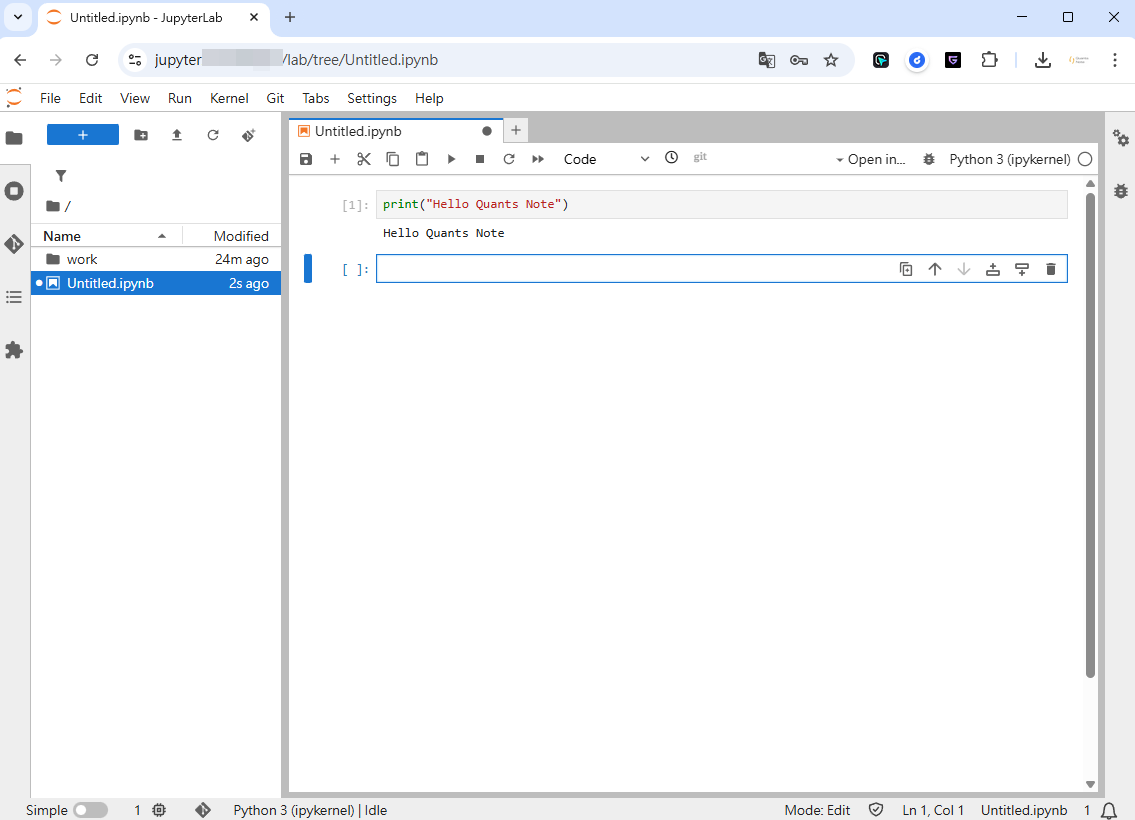Click the git button in notebook toolbar
The width and height of the screenshot is (1135, 820).
click(x=700, y=157)
